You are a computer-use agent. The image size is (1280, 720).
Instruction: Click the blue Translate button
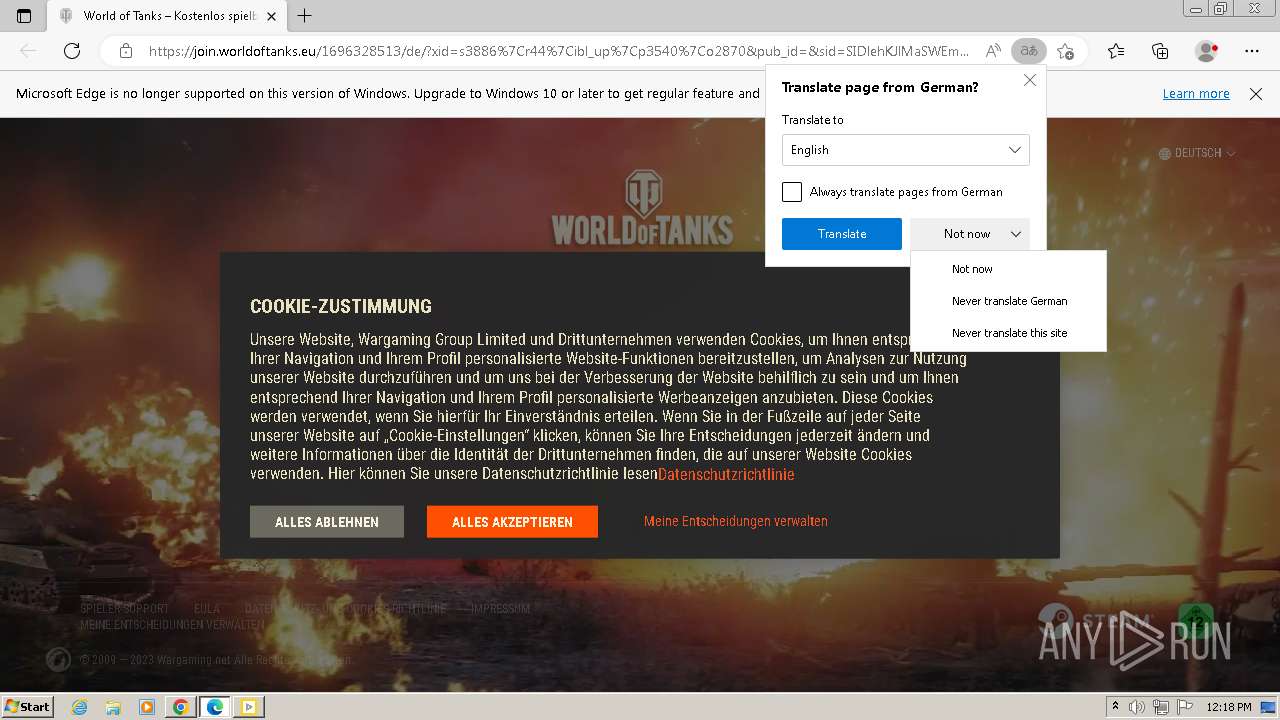pyautogui.click(x=842, y=234)
